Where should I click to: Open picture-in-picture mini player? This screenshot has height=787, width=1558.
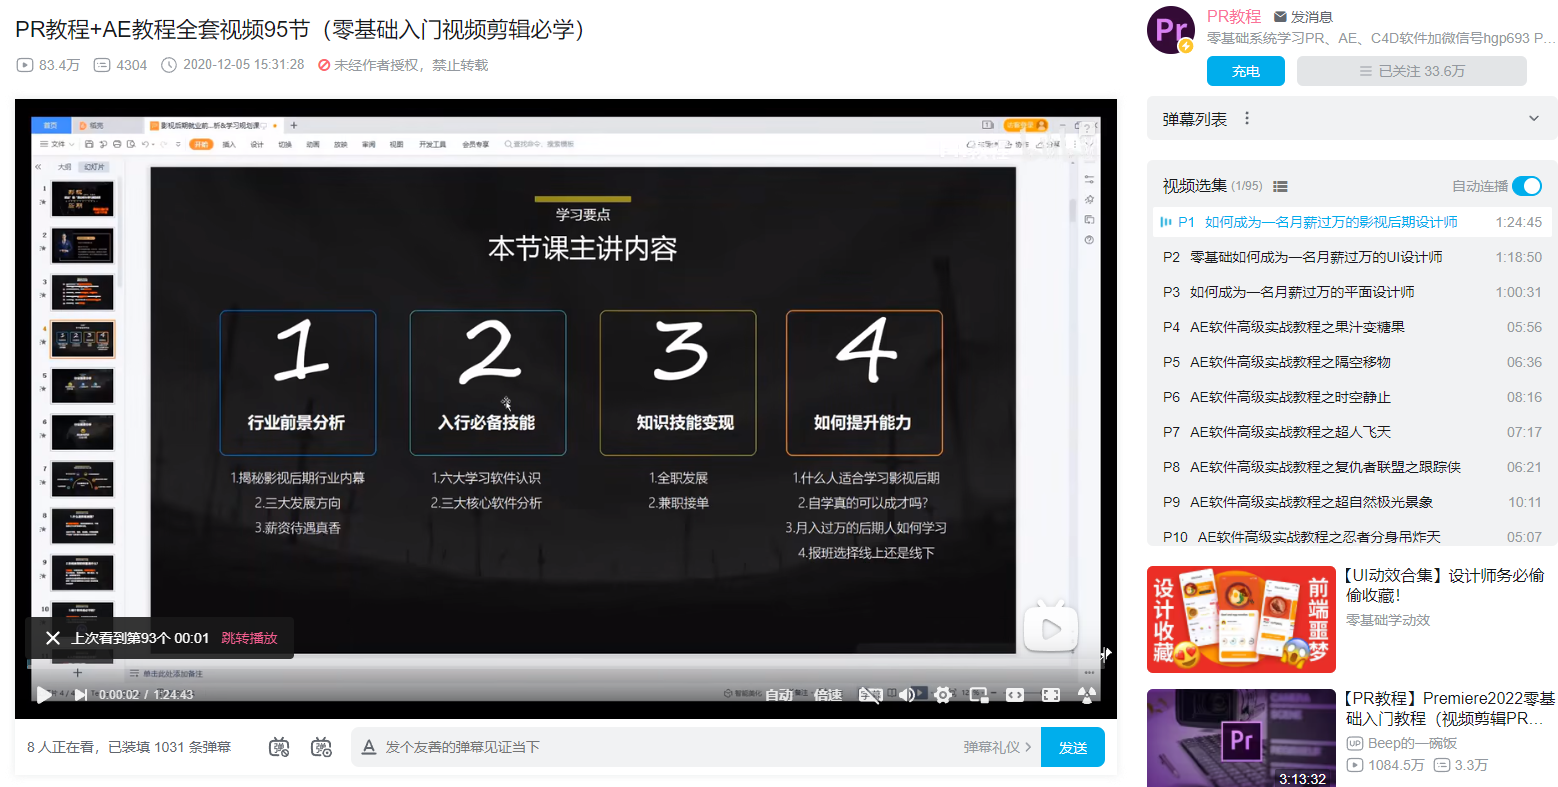pos(979,695)
